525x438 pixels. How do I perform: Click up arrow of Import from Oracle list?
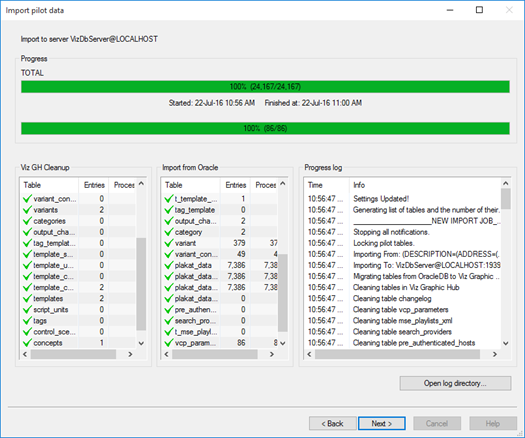(x=283, y=184)
